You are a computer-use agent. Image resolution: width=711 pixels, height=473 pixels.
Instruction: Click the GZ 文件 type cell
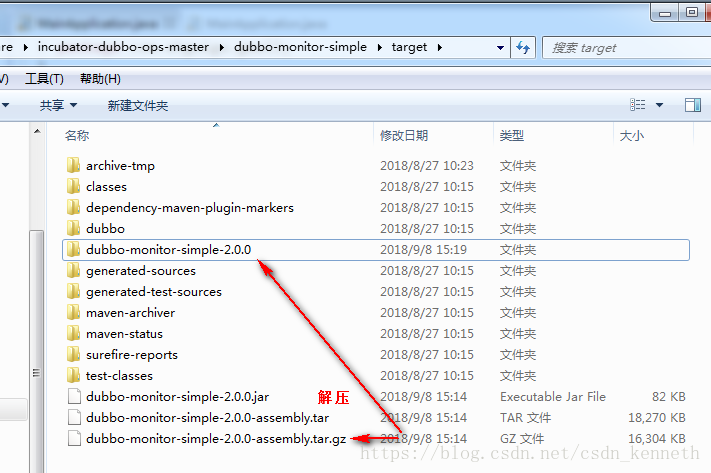pos(522,439)
